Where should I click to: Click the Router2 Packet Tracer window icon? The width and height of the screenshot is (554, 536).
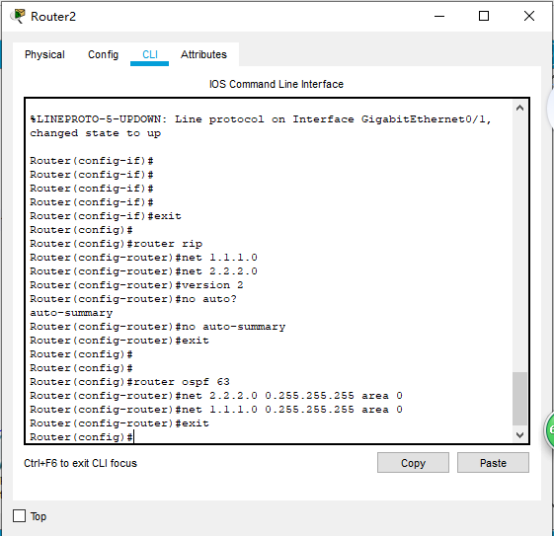[x=18, y=16]
